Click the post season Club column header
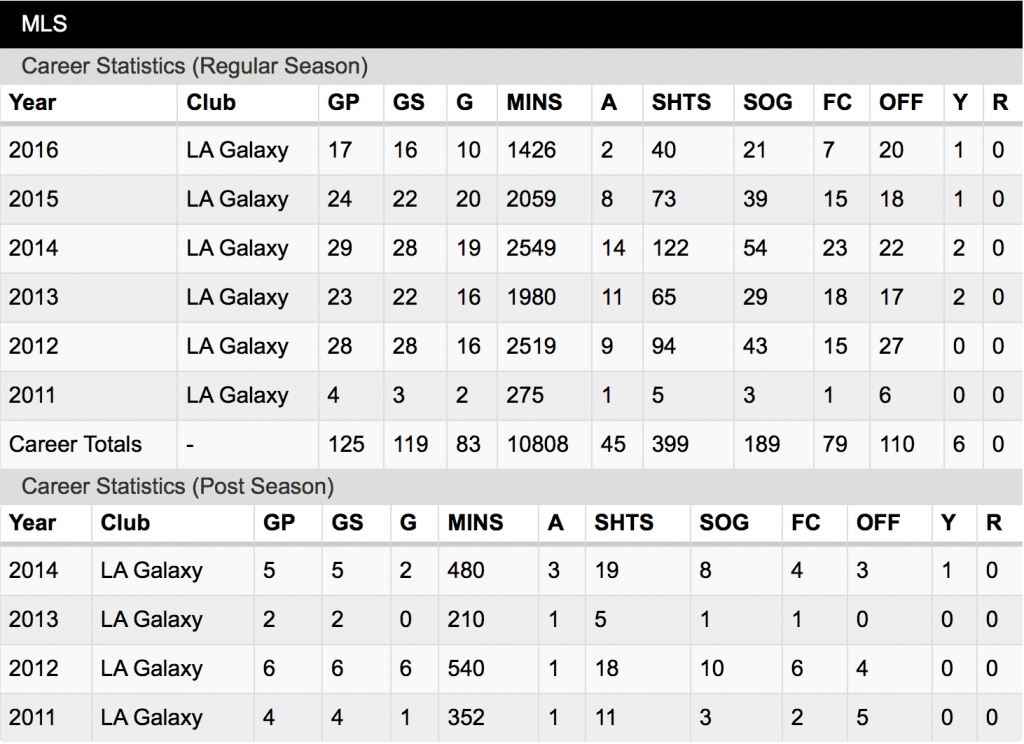 tap(125, 523)
